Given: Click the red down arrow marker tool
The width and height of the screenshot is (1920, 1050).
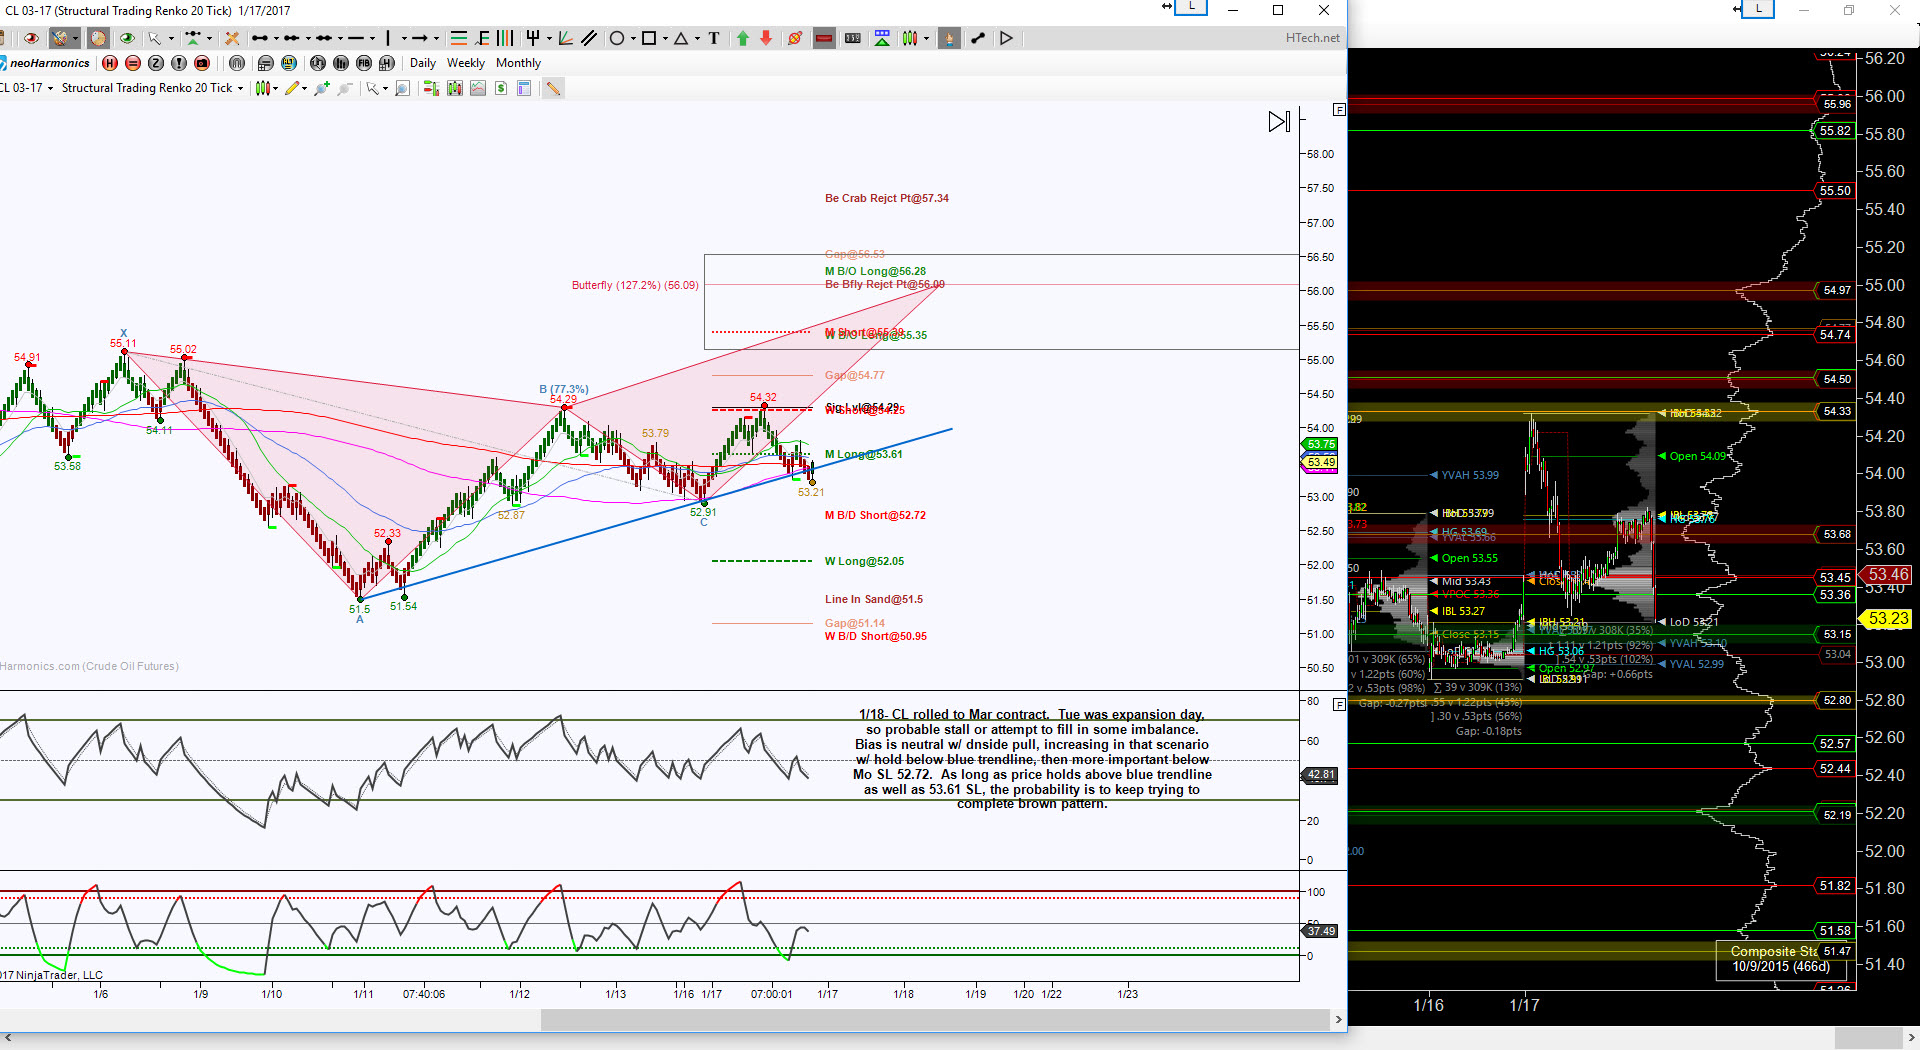Looking at the screenshot, I should pos(766,38).
